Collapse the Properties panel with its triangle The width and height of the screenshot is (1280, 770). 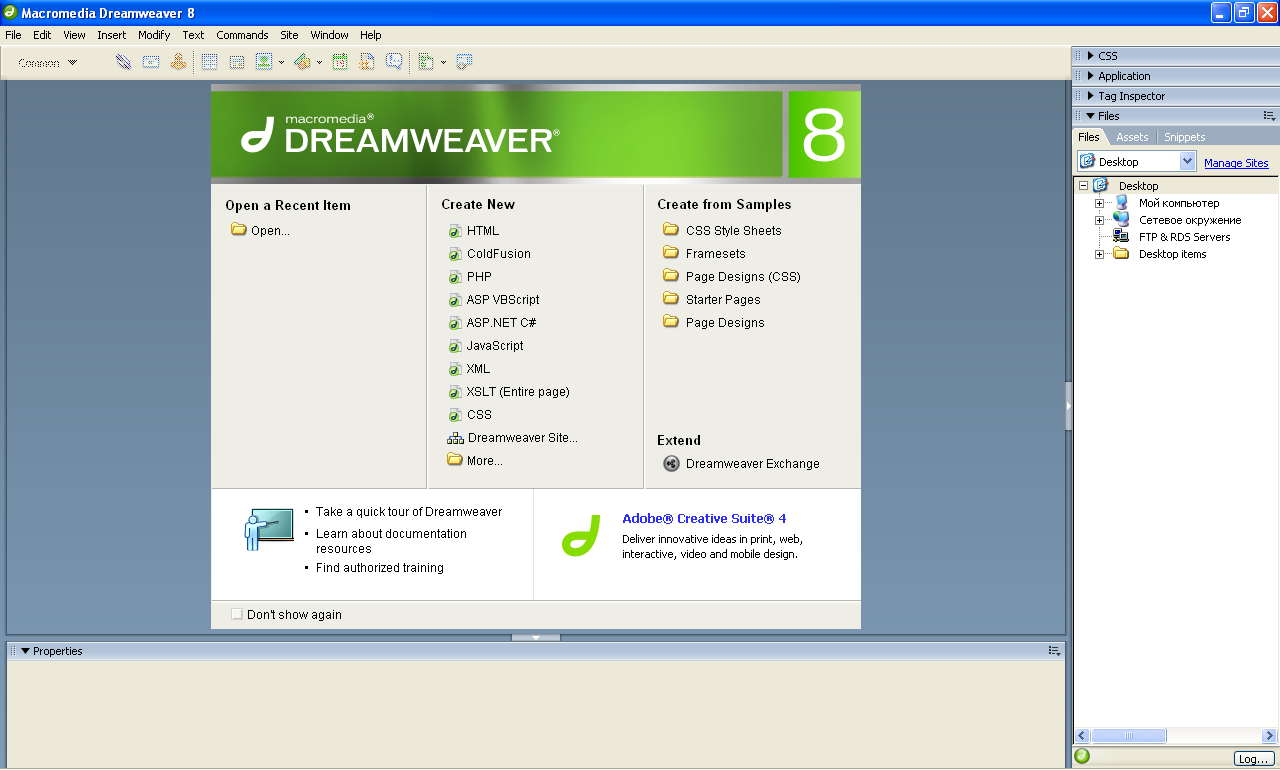pos(25,651)
